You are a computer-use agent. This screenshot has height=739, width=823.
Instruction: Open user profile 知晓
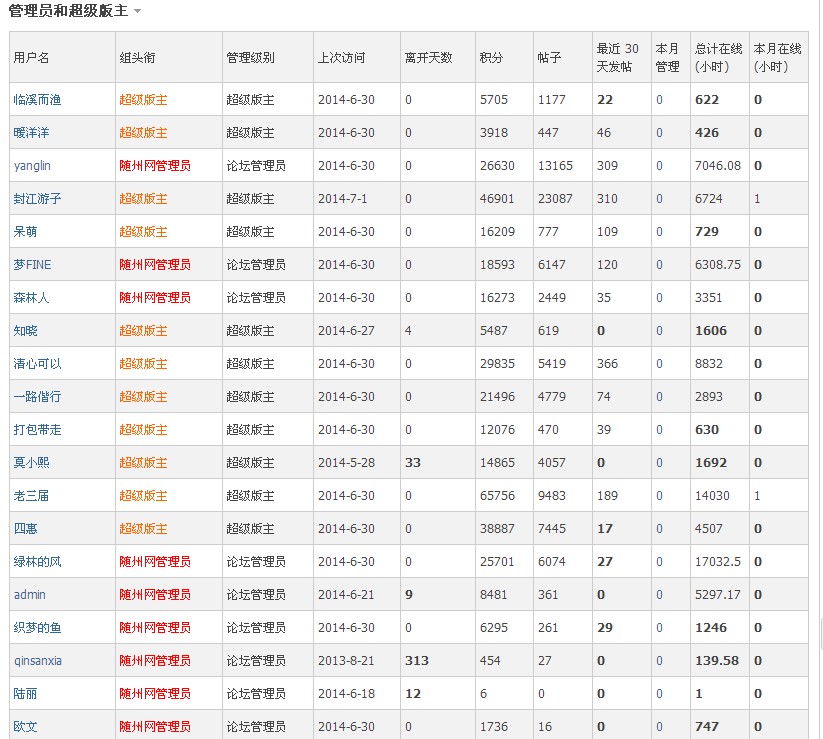click(25, 331)
